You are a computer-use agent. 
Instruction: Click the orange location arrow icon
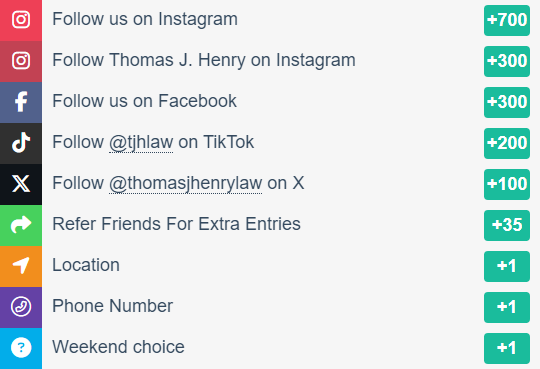point(21,265)
